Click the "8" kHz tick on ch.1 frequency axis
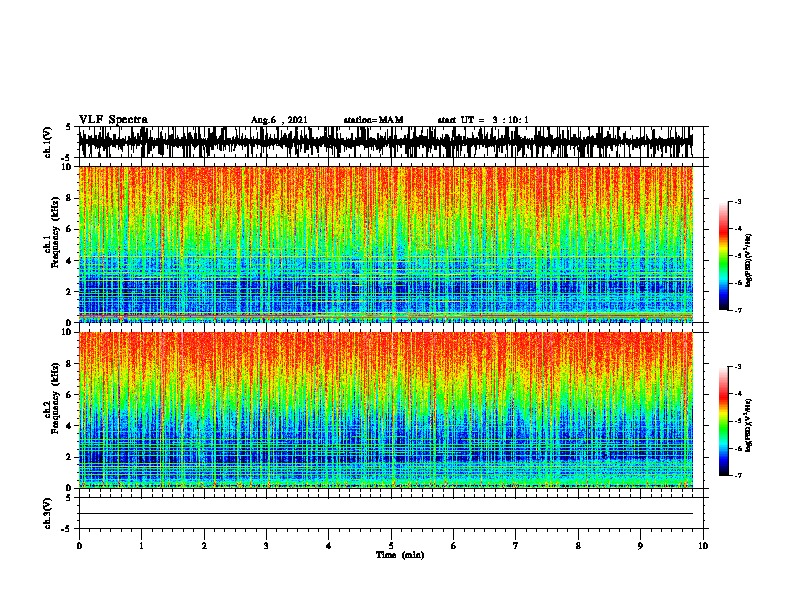 (x=70, y=198)
